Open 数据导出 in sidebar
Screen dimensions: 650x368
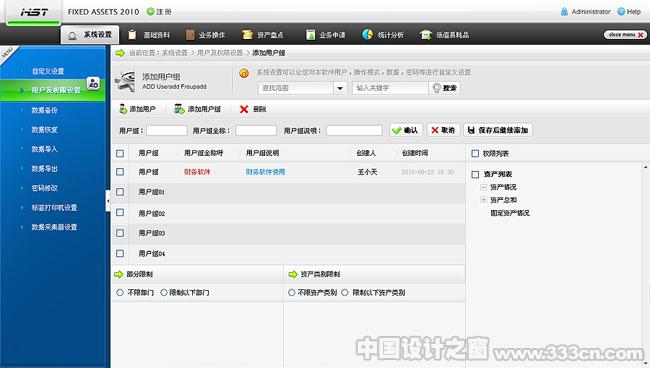(44, 169)
